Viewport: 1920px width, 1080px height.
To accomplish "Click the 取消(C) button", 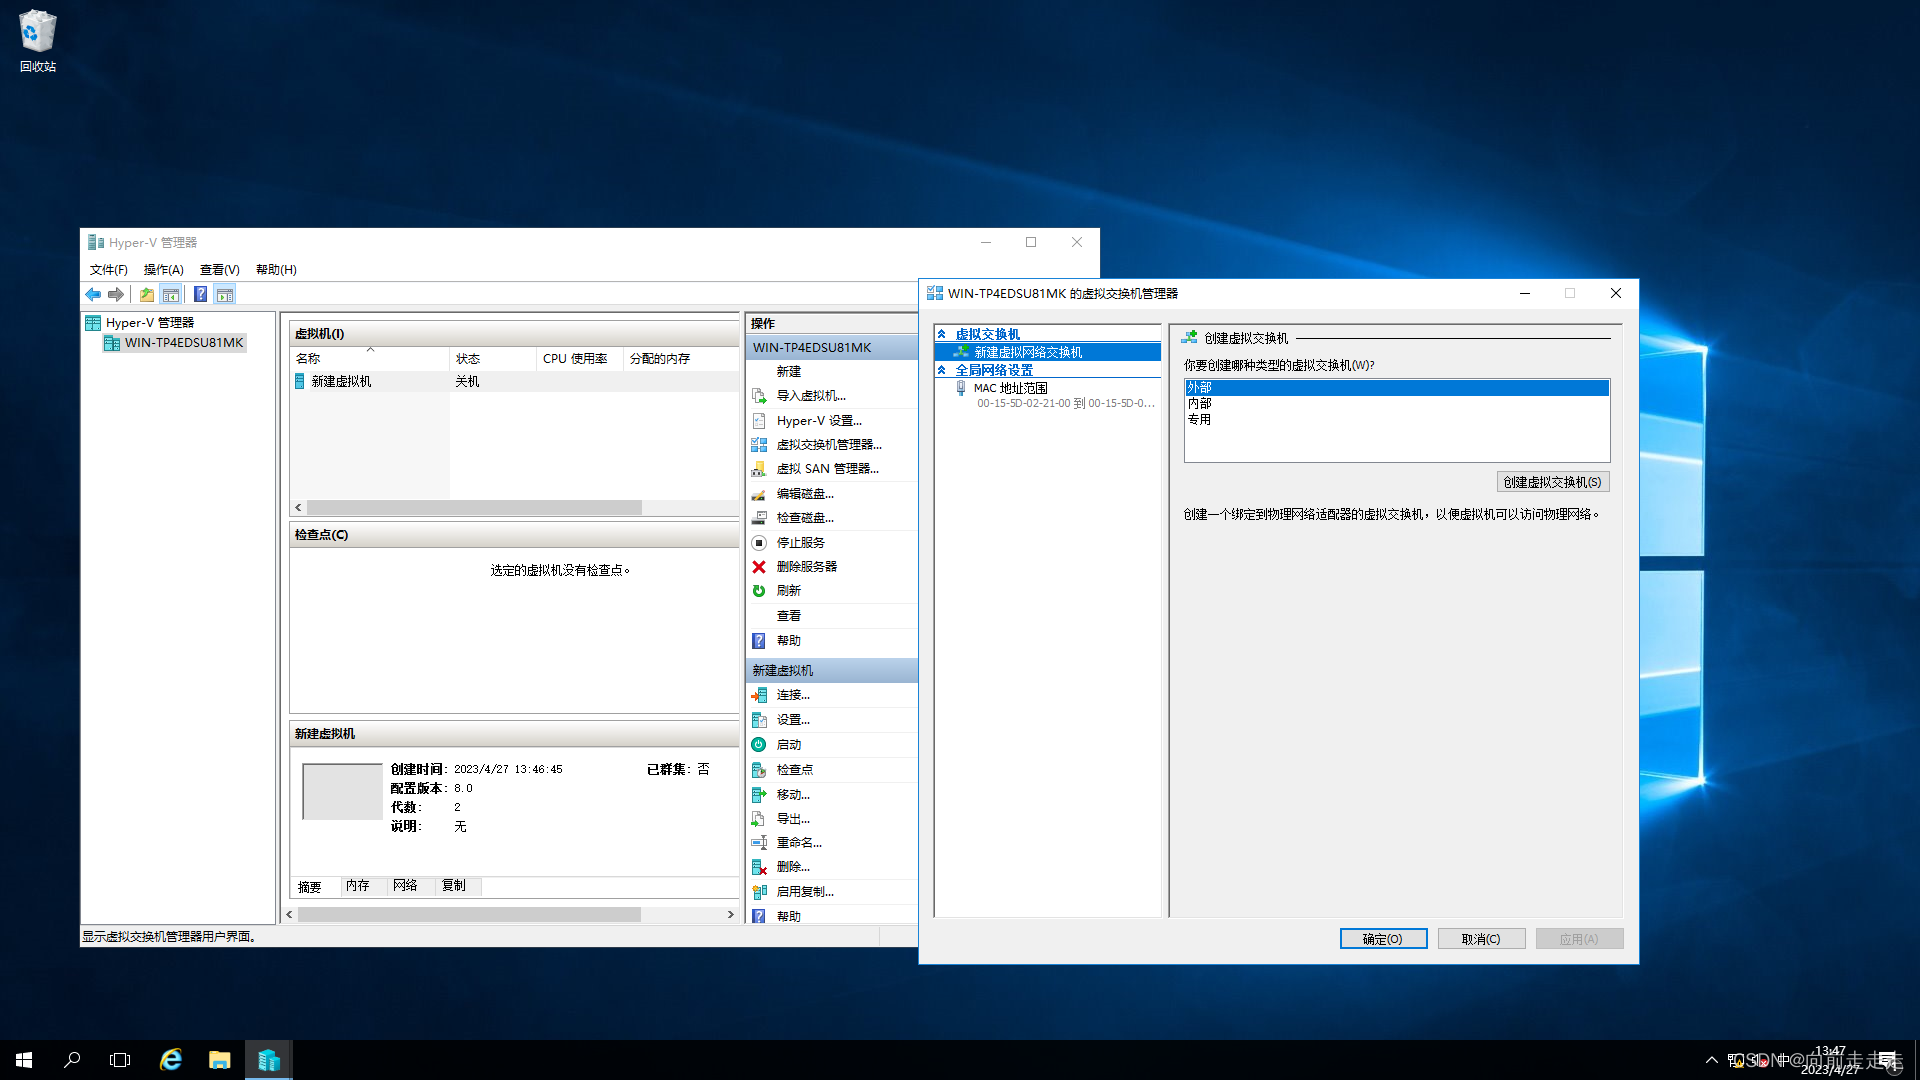I will (1480, 939).
